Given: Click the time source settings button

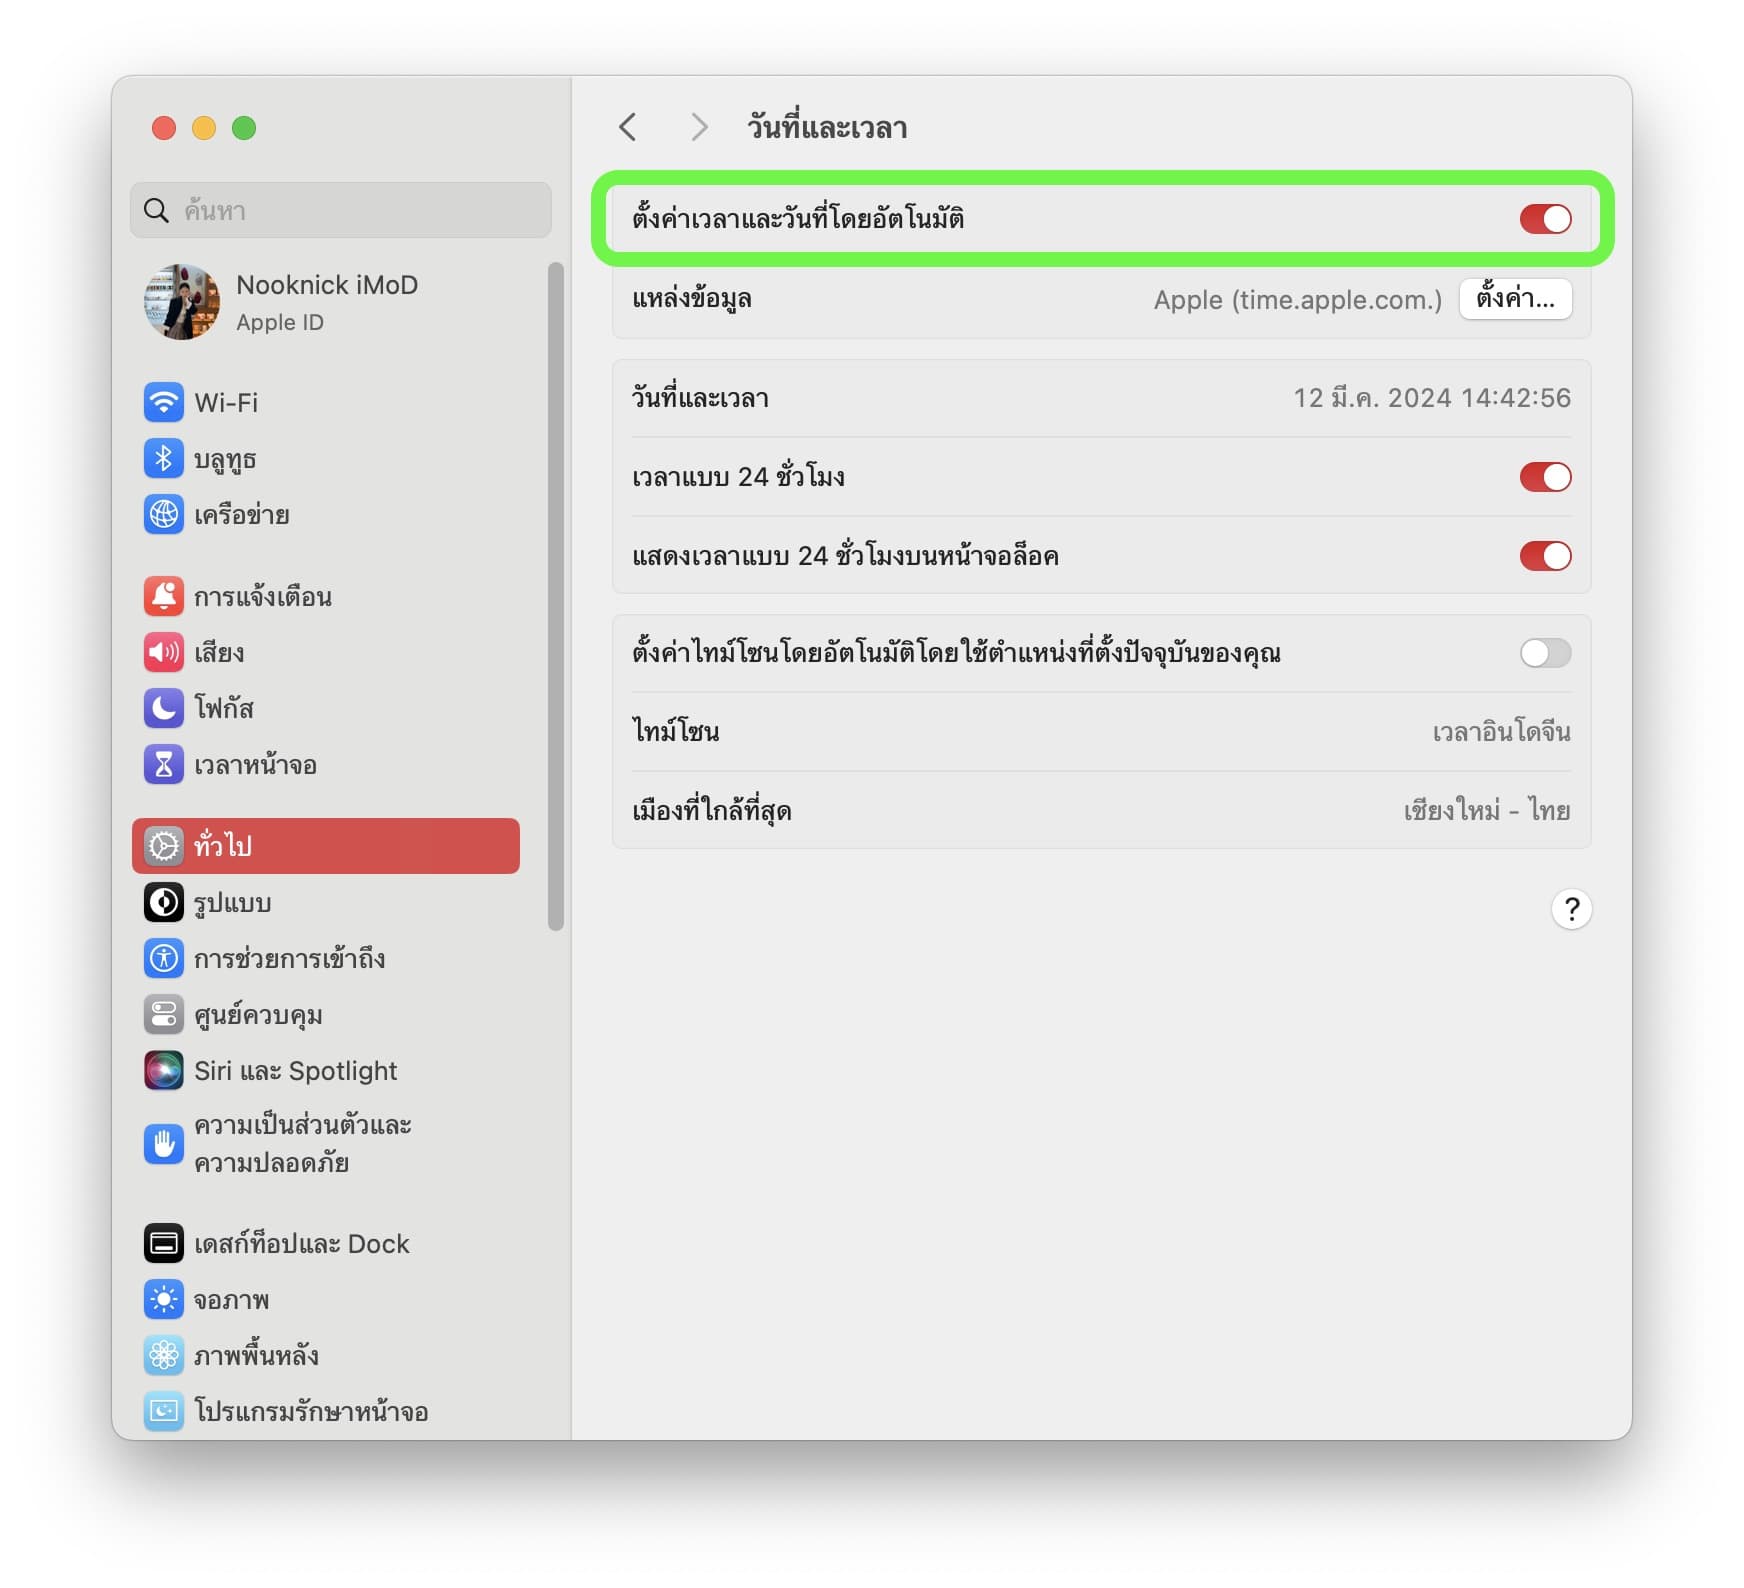Looking at the screenshot, I should [x=1514, y=299].
